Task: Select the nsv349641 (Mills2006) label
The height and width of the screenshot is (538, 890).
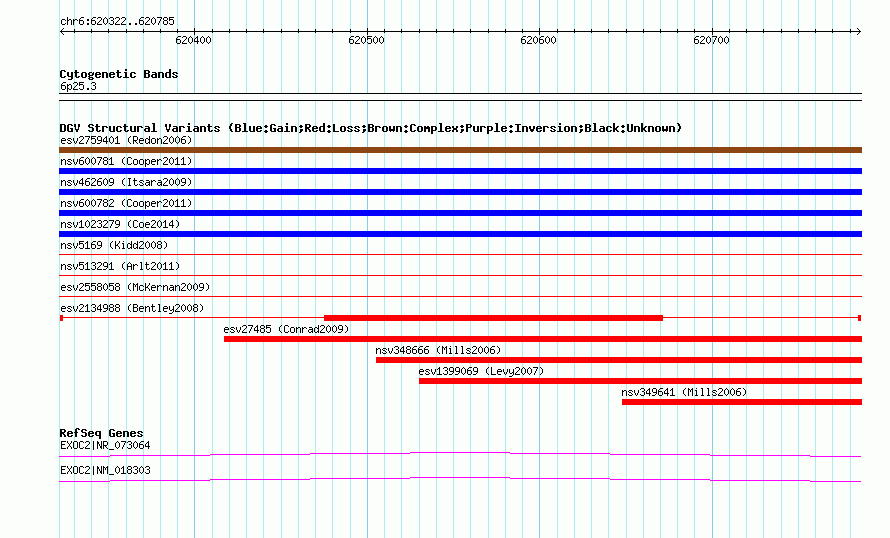Action: tap(684, 392)
